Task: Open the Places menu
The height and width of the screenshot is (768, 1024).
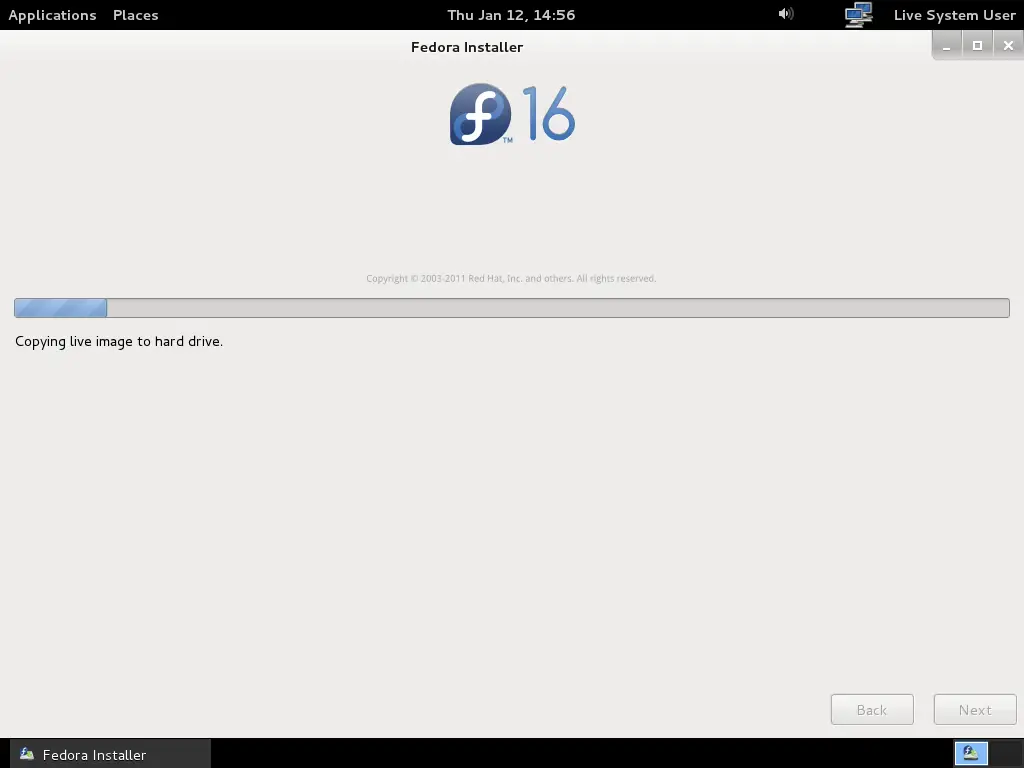Action: pos(135,15)
